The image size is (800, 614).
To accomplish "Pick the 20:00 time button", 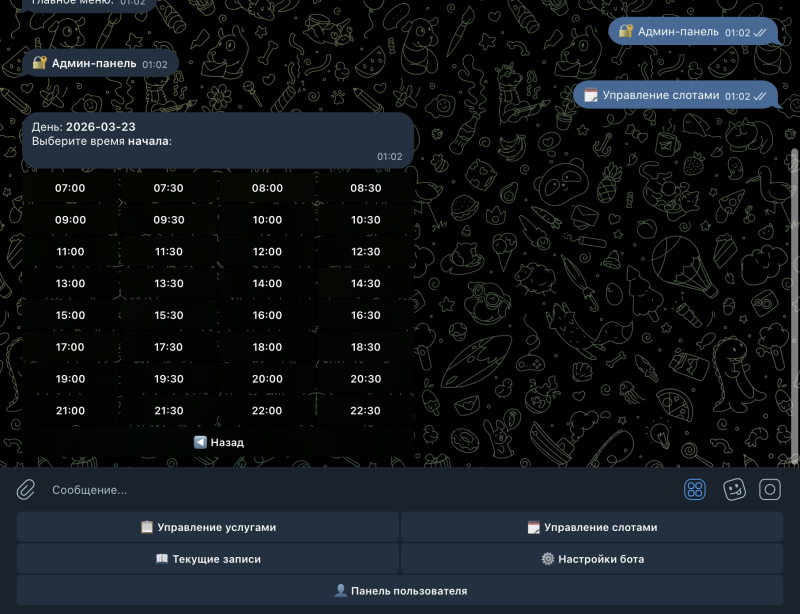I will click(x=267, y=379).
